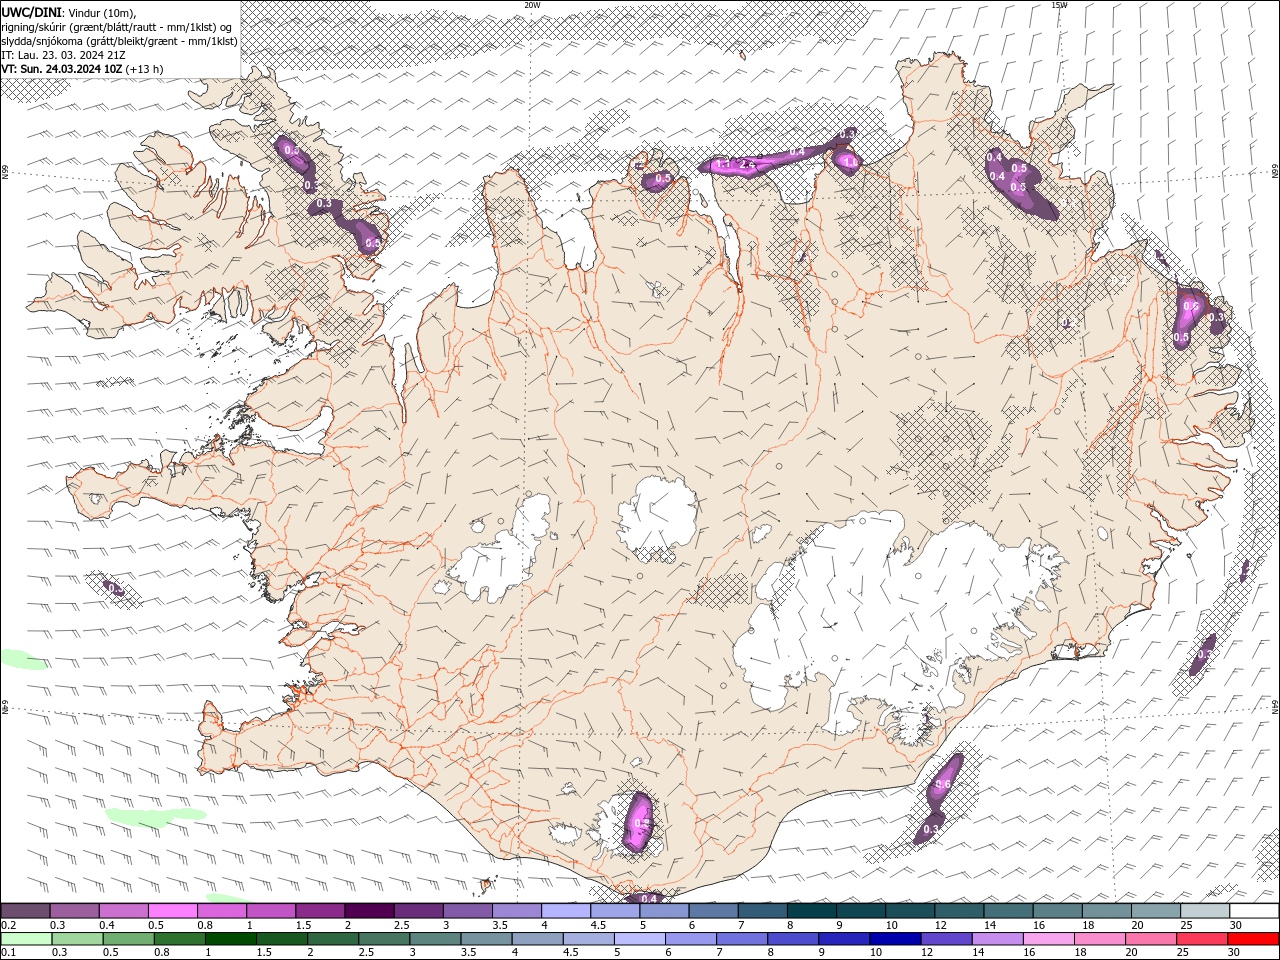
Task: Pick the dark teal 8 swatch, top legend row
Action: click(x=811, y=911)
